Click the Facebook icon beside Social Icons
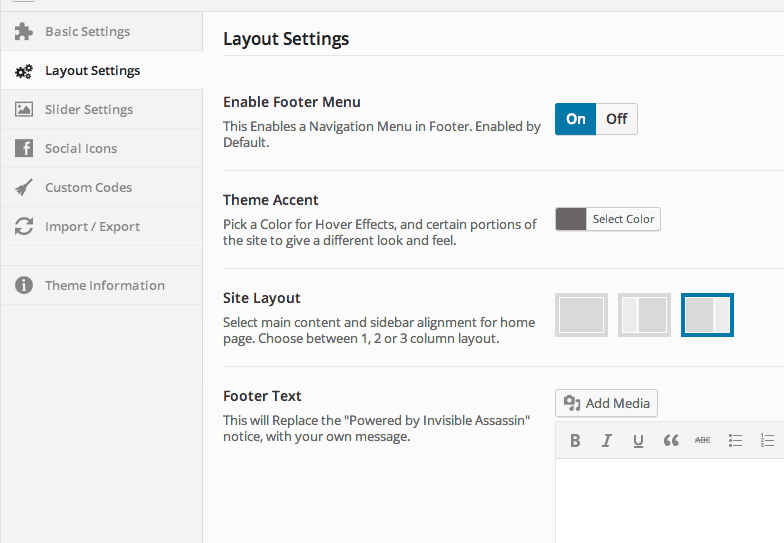Viewport: 784px width, 543px height. click(x=24, y=148)
